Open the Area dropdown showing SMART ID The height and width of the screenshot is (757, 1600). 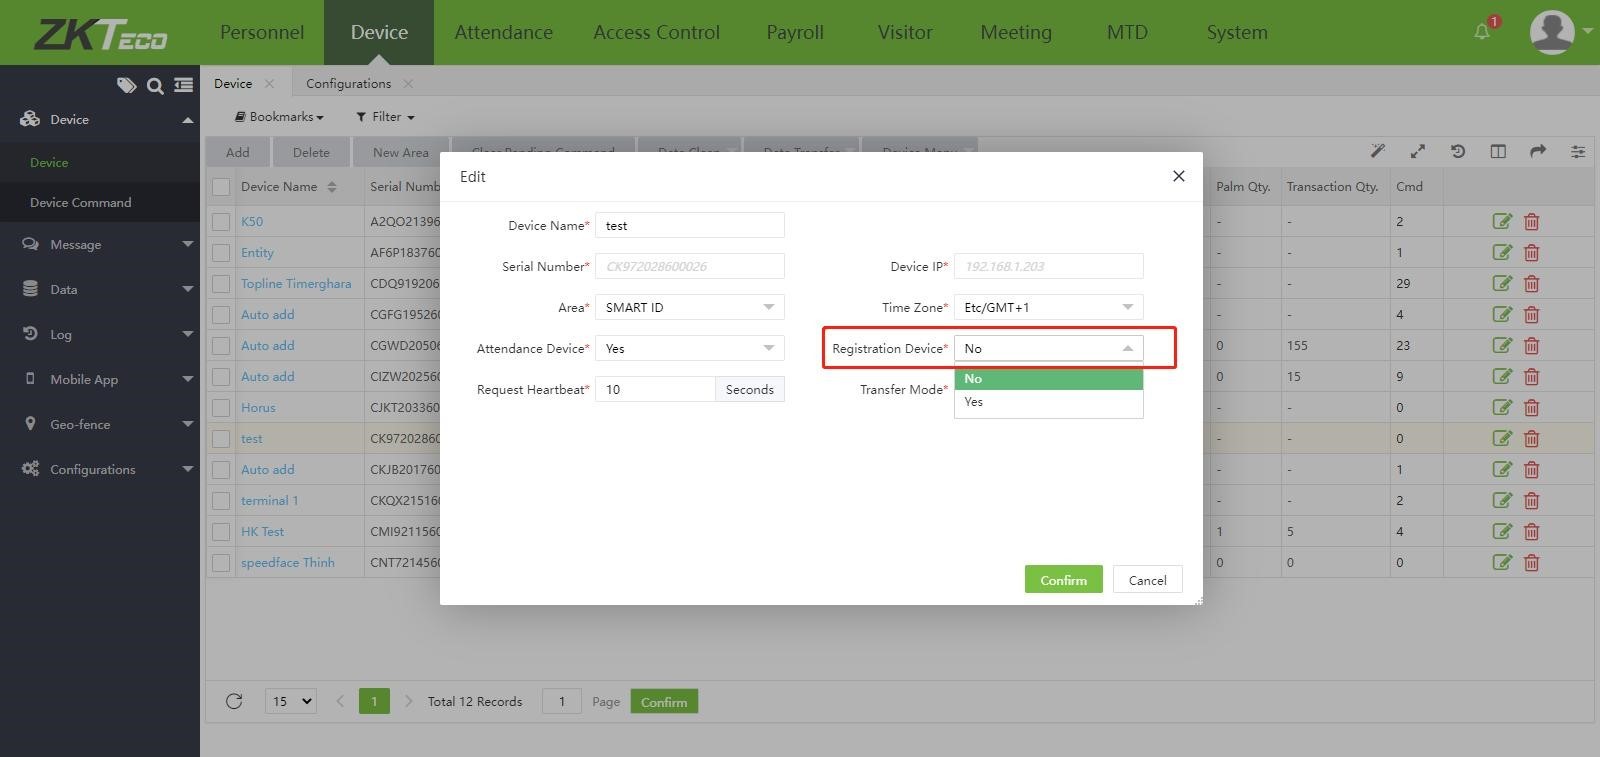click(x=689, y=307)
